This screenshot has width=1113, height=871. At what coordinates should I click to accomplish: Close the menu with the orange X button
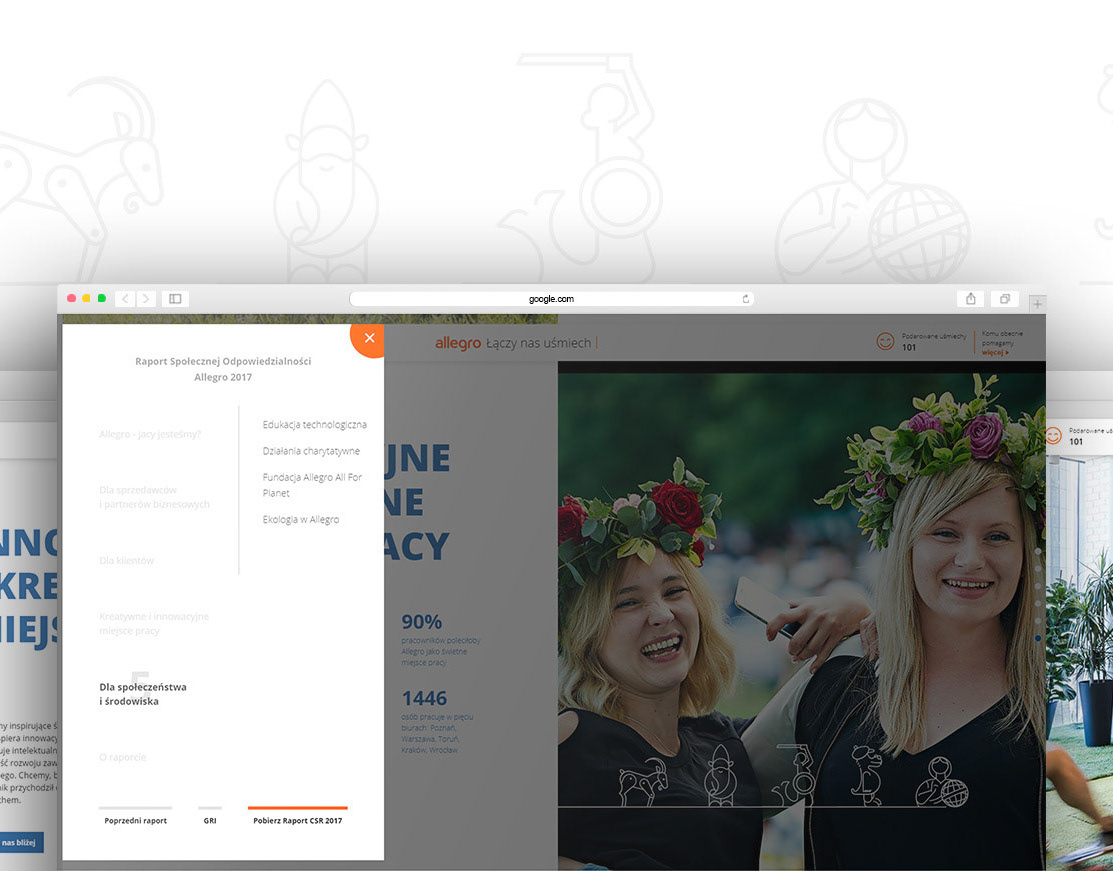[x=368, y=339]
